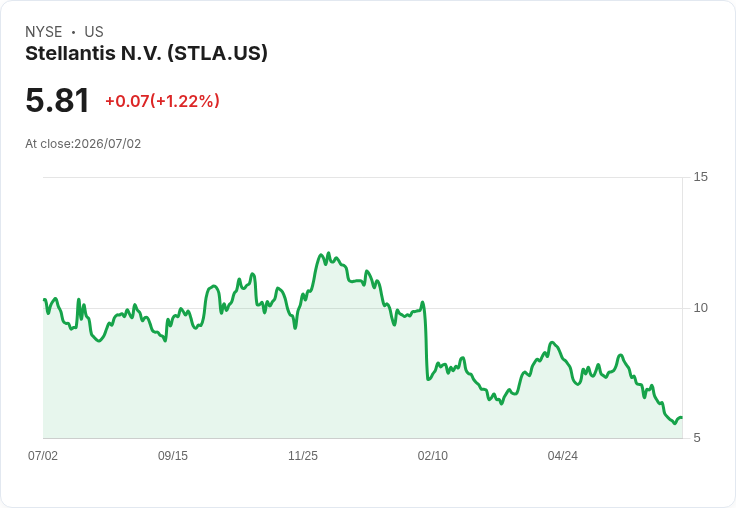Click the bottom of the sharp February drop
The width and height of the screenshot is (736, 508).
(428, 379)
